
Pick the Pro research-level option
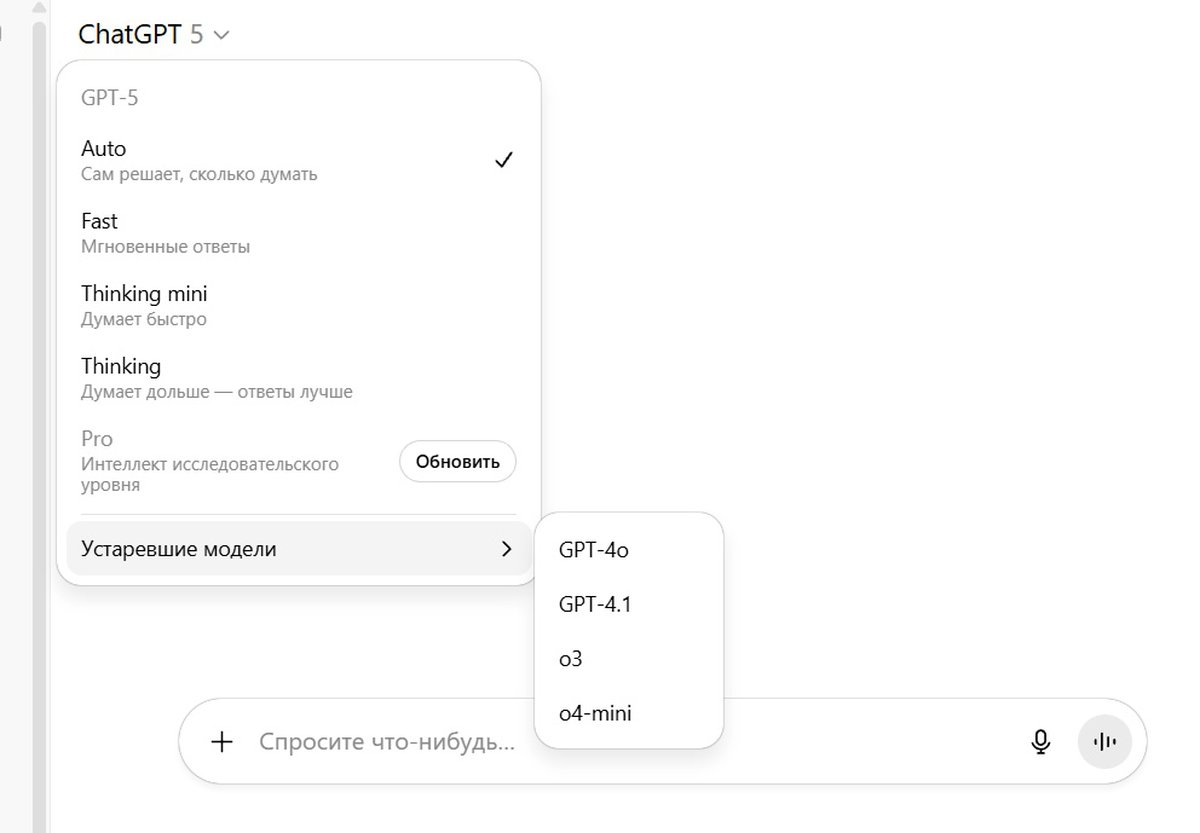[210, 460]
